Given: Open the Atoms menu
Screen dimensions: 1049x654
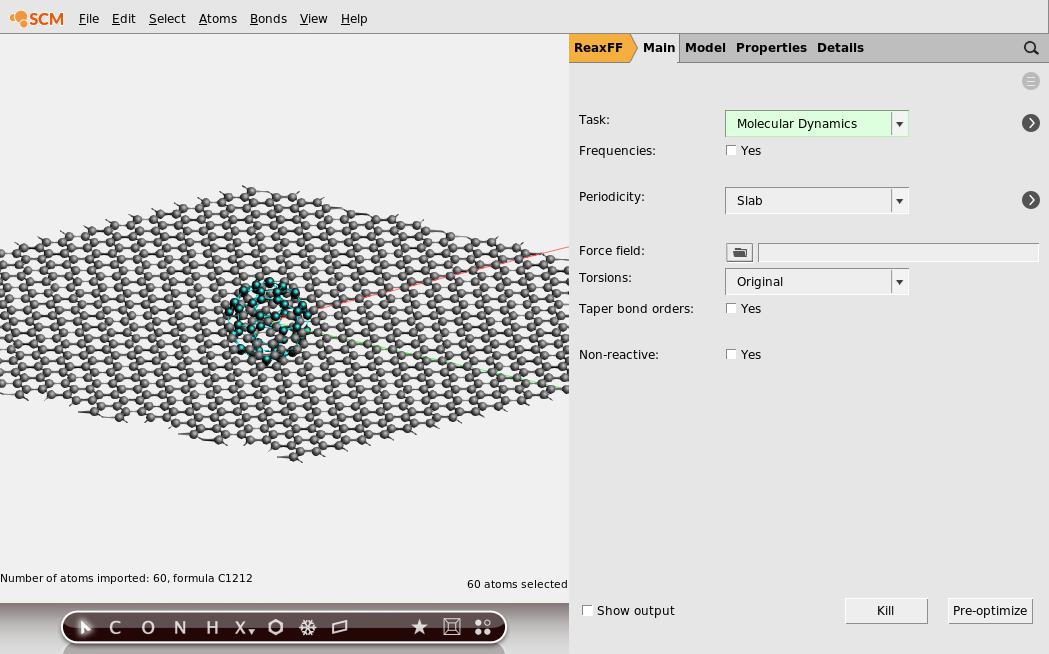Looking at the screenshot, I should coord(218,18).
